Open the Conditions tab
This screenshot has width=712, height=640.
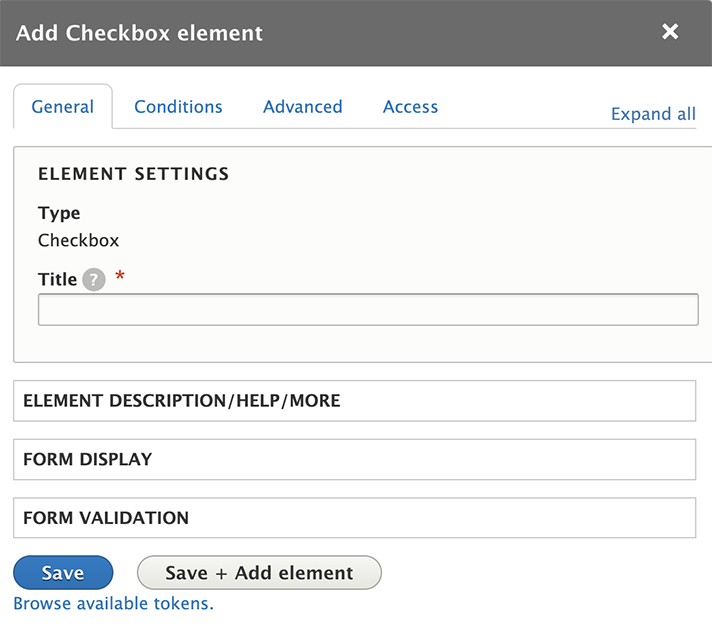(178, 107)
